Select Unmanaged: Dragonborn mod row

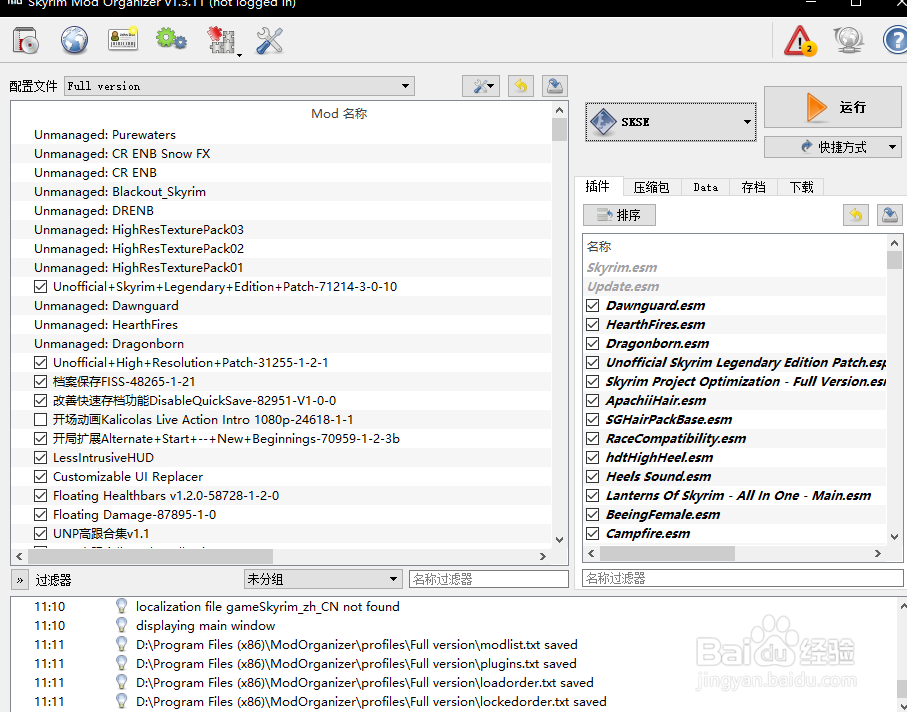tap(281, 344)
